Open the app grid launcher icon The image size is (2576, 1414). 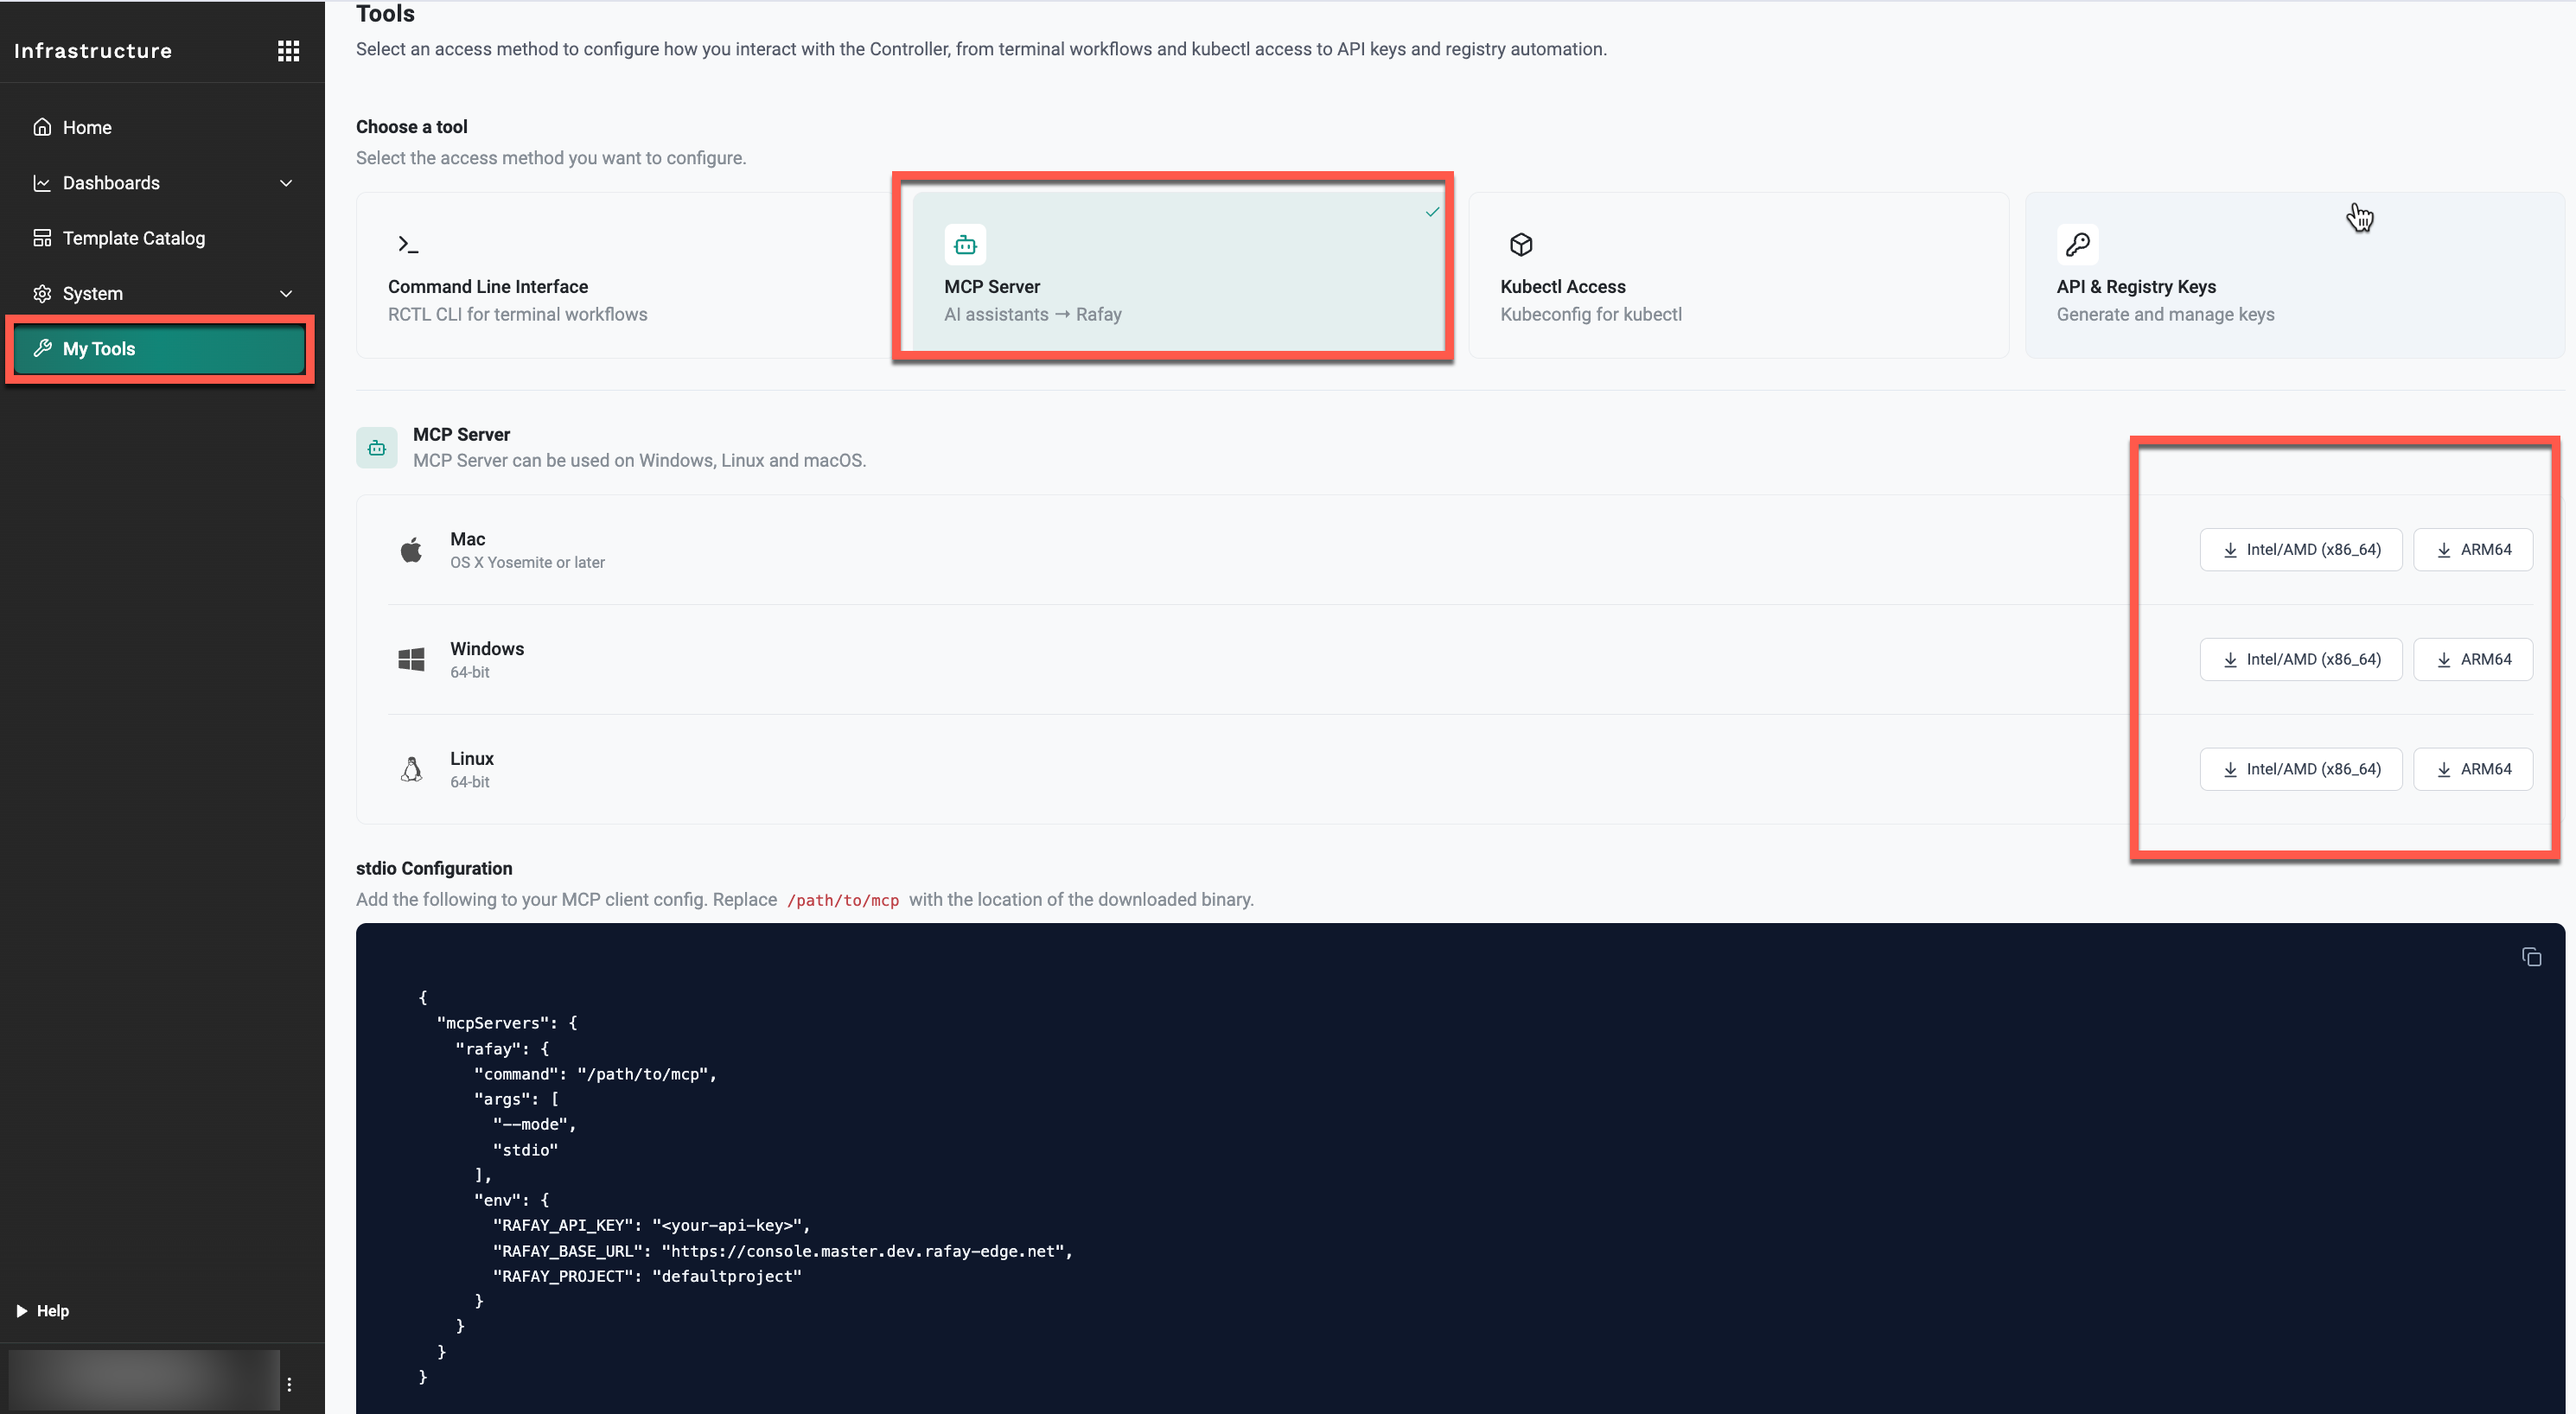(288, 51)
